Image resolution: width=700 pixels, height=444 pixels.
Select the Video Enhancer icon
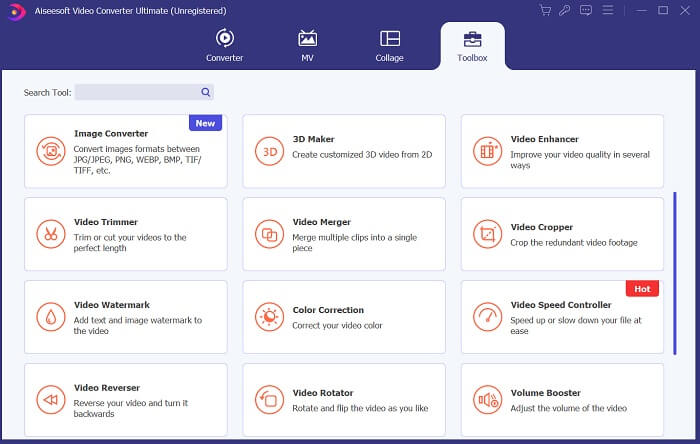487,151
